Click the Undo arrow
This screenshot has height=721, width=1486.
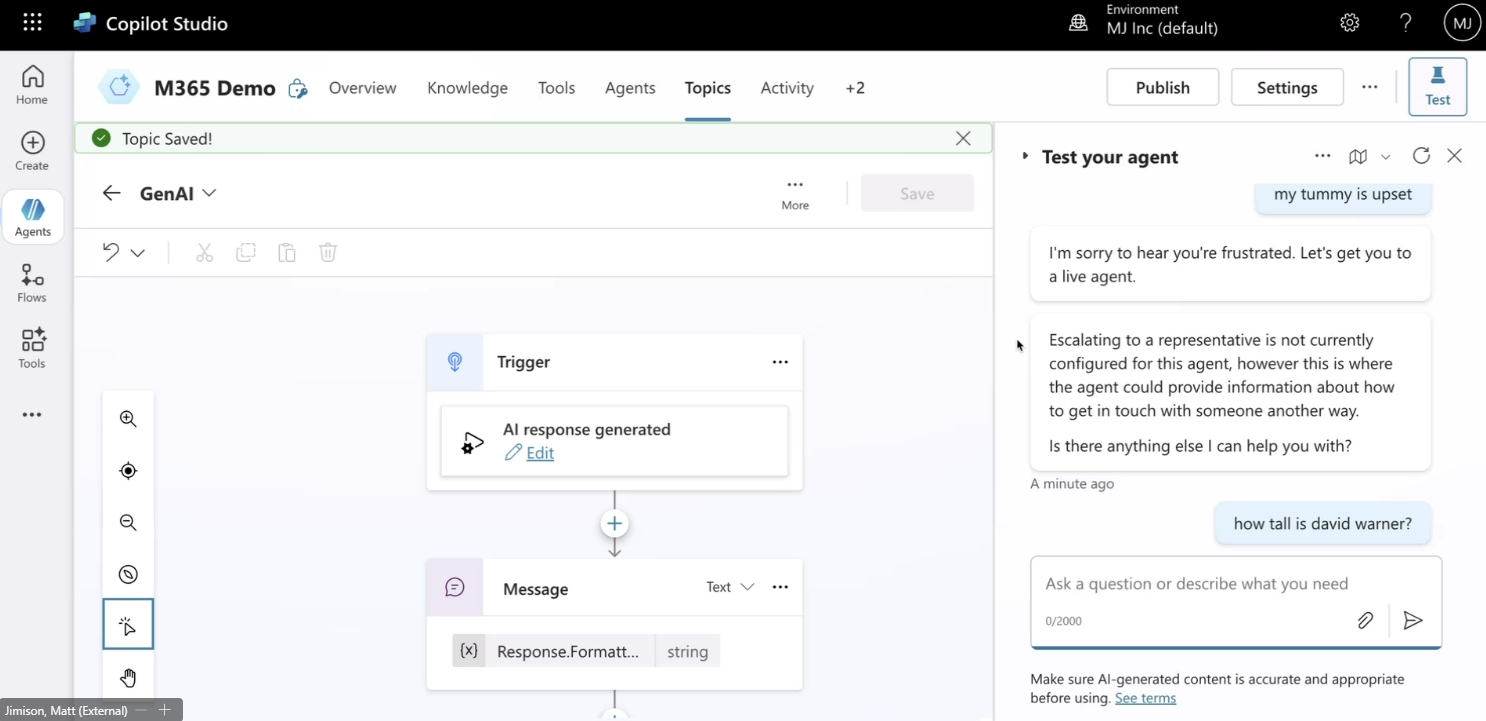coord(111,253)
